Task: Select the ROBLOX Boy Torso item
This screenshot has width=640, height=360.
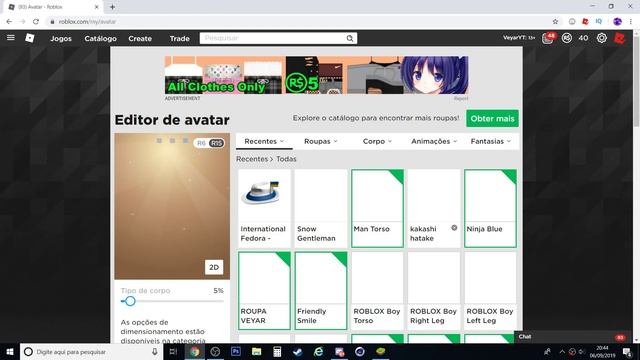Action: (x=377, y=291)
